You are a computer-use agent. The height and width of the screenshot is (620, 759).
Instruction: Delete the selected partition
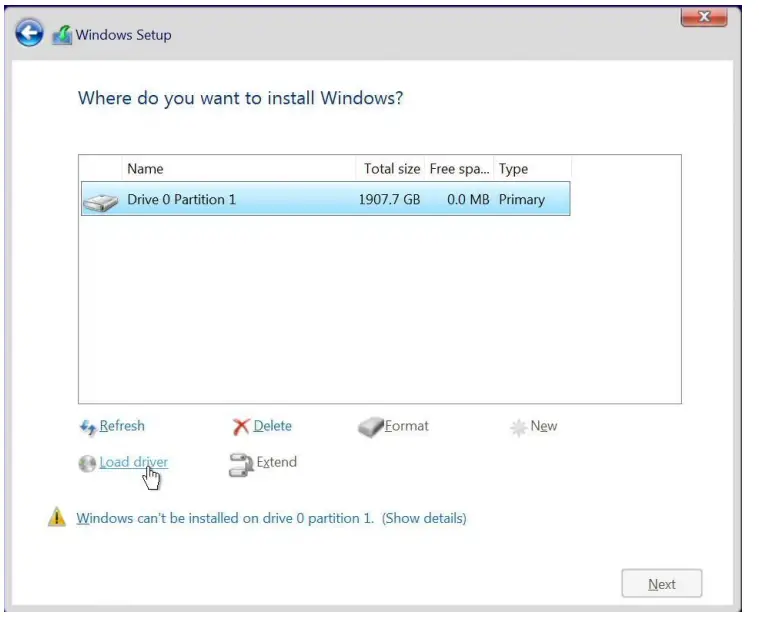coord(273,426)
